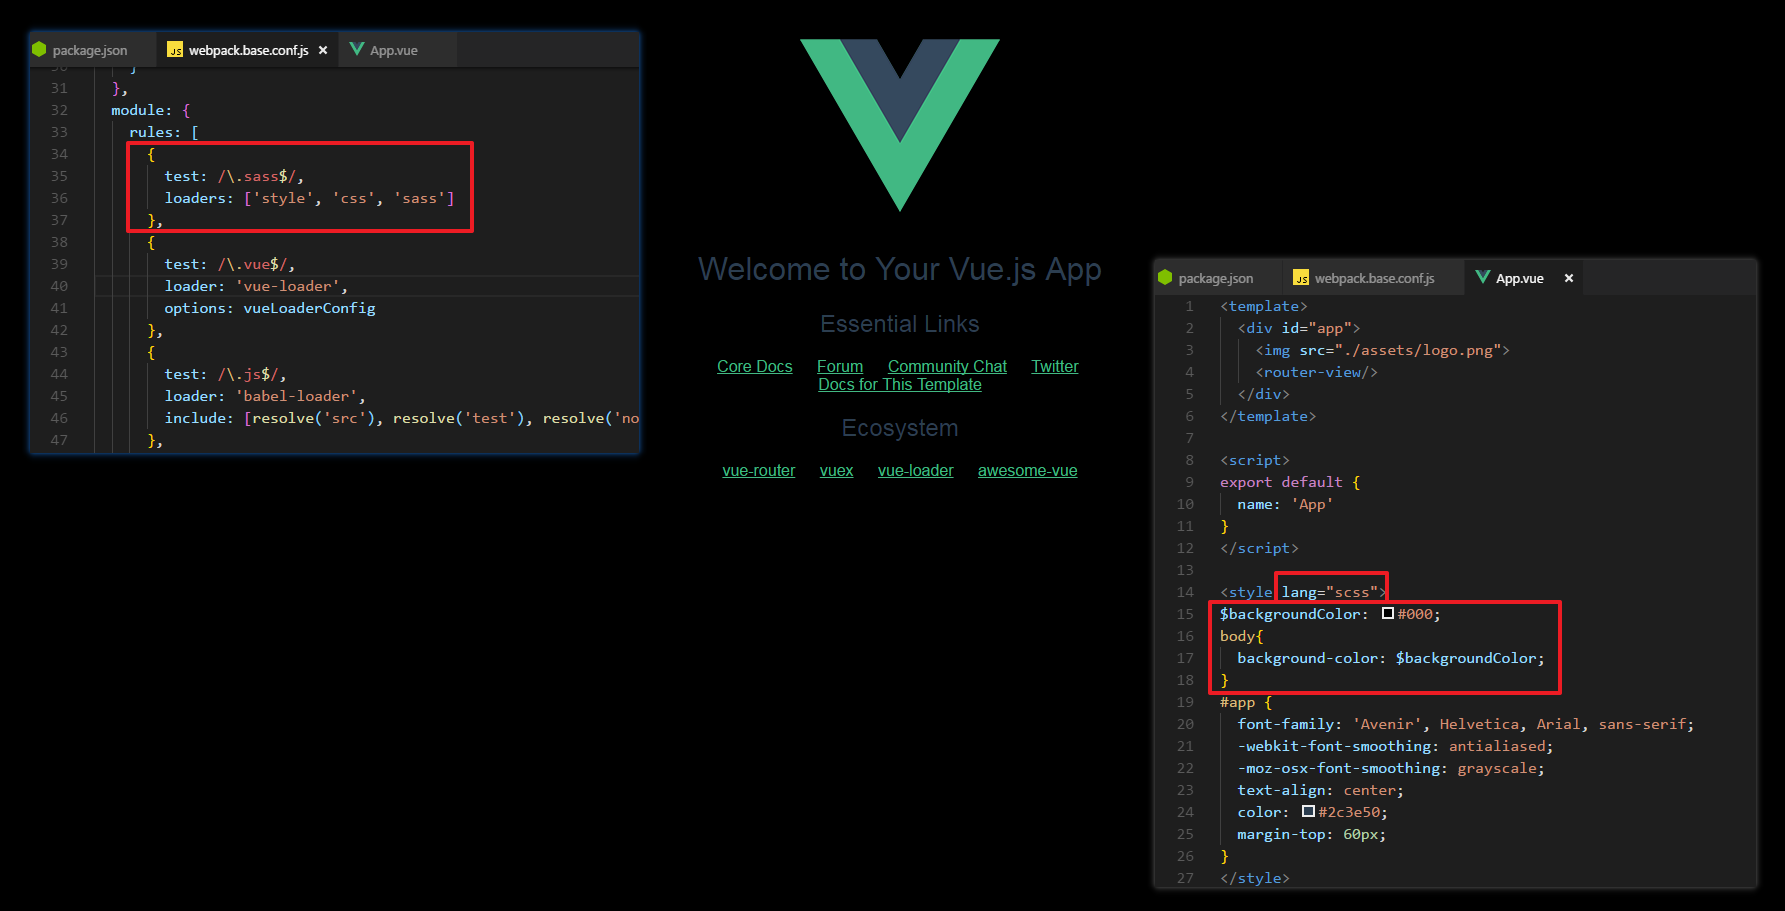Click line number 14 in App.vue gutter

tap(1185, 592)
